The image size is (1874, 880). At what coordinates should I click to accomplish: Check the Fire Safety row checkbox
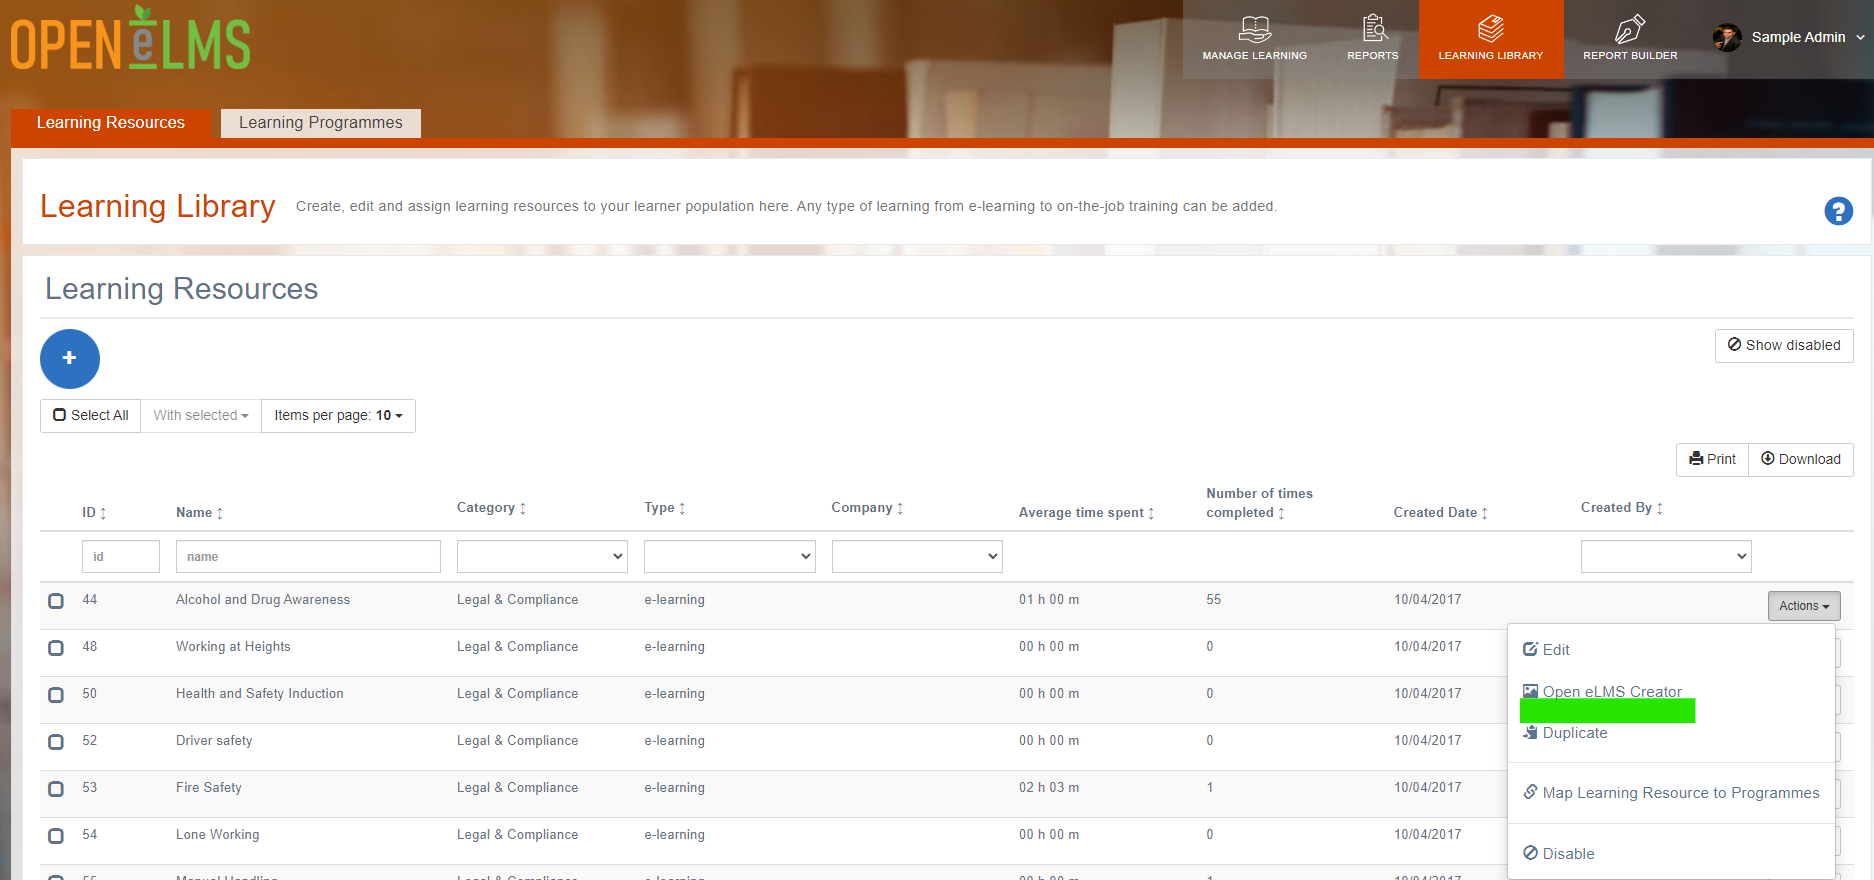coord(56,789)
